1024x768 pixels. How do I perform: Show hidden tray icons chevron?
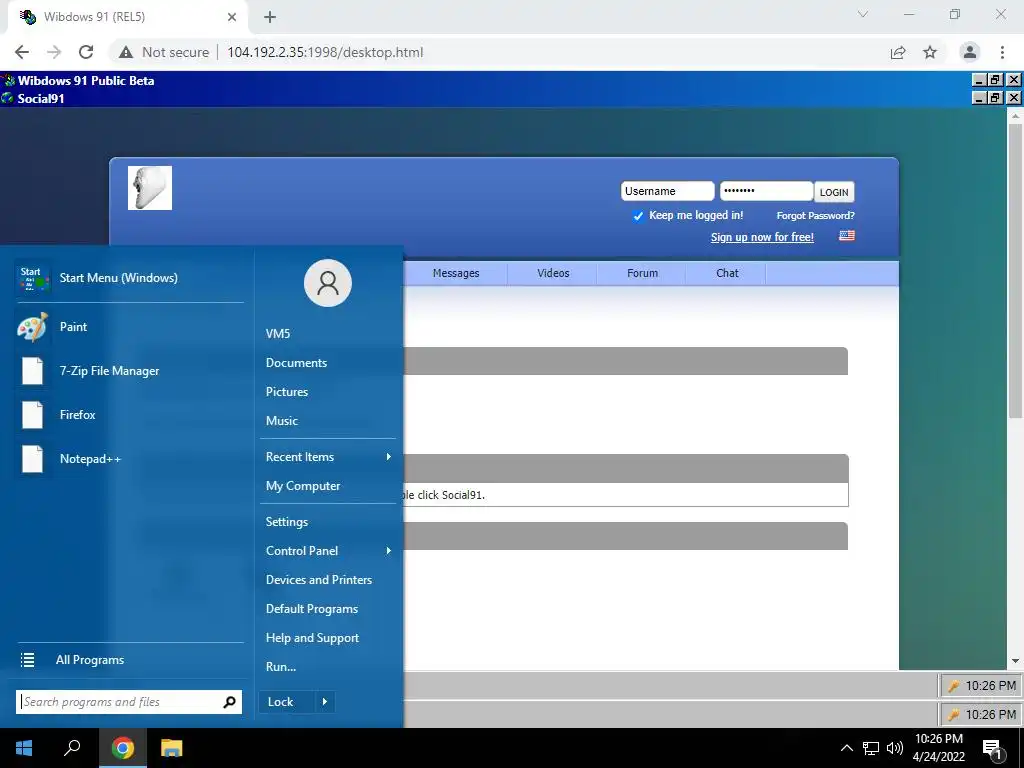846,748
